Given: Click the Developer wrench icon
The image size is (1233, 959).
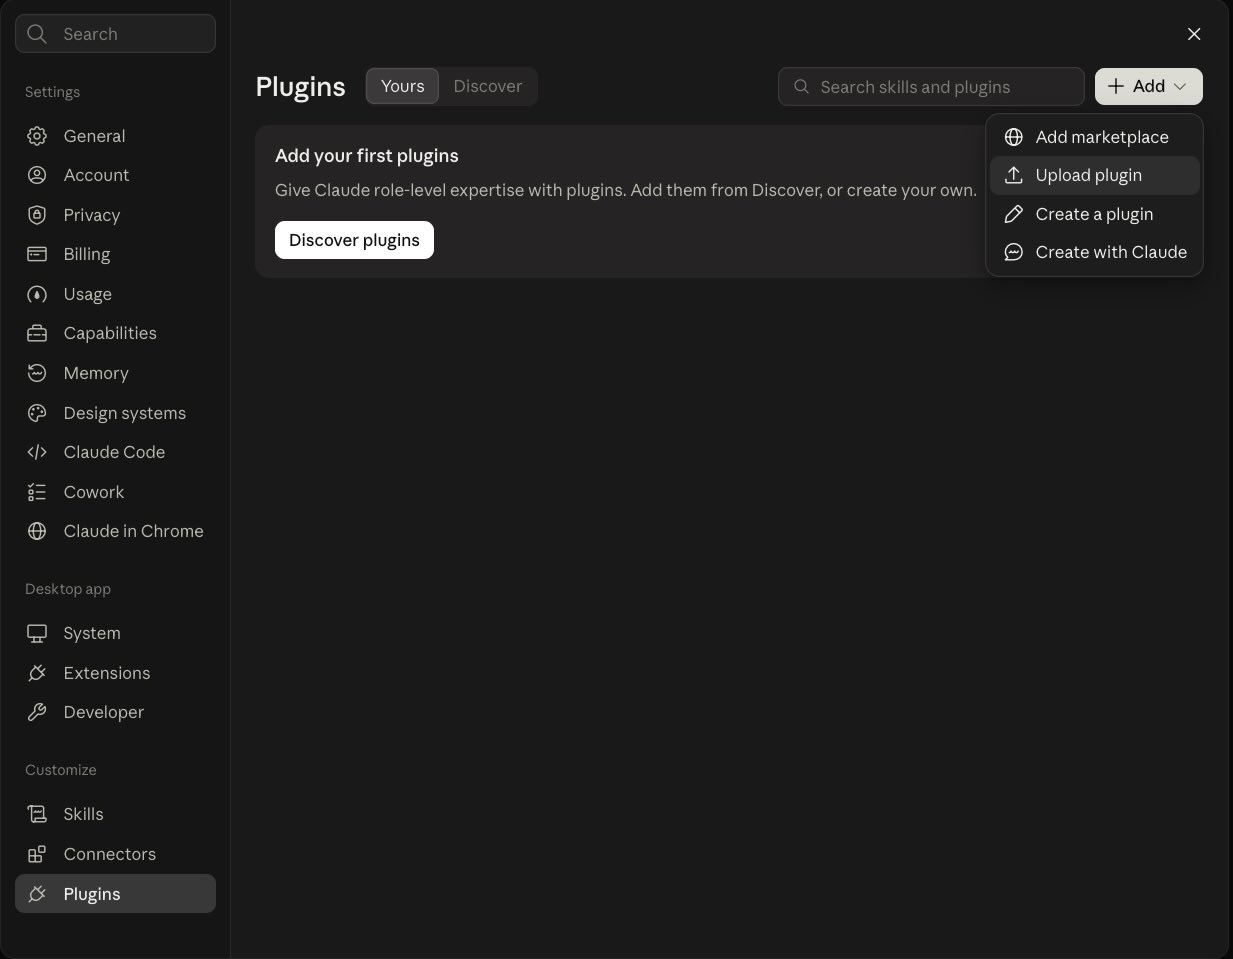Looking at the screenshot, I should pos(37,712).
